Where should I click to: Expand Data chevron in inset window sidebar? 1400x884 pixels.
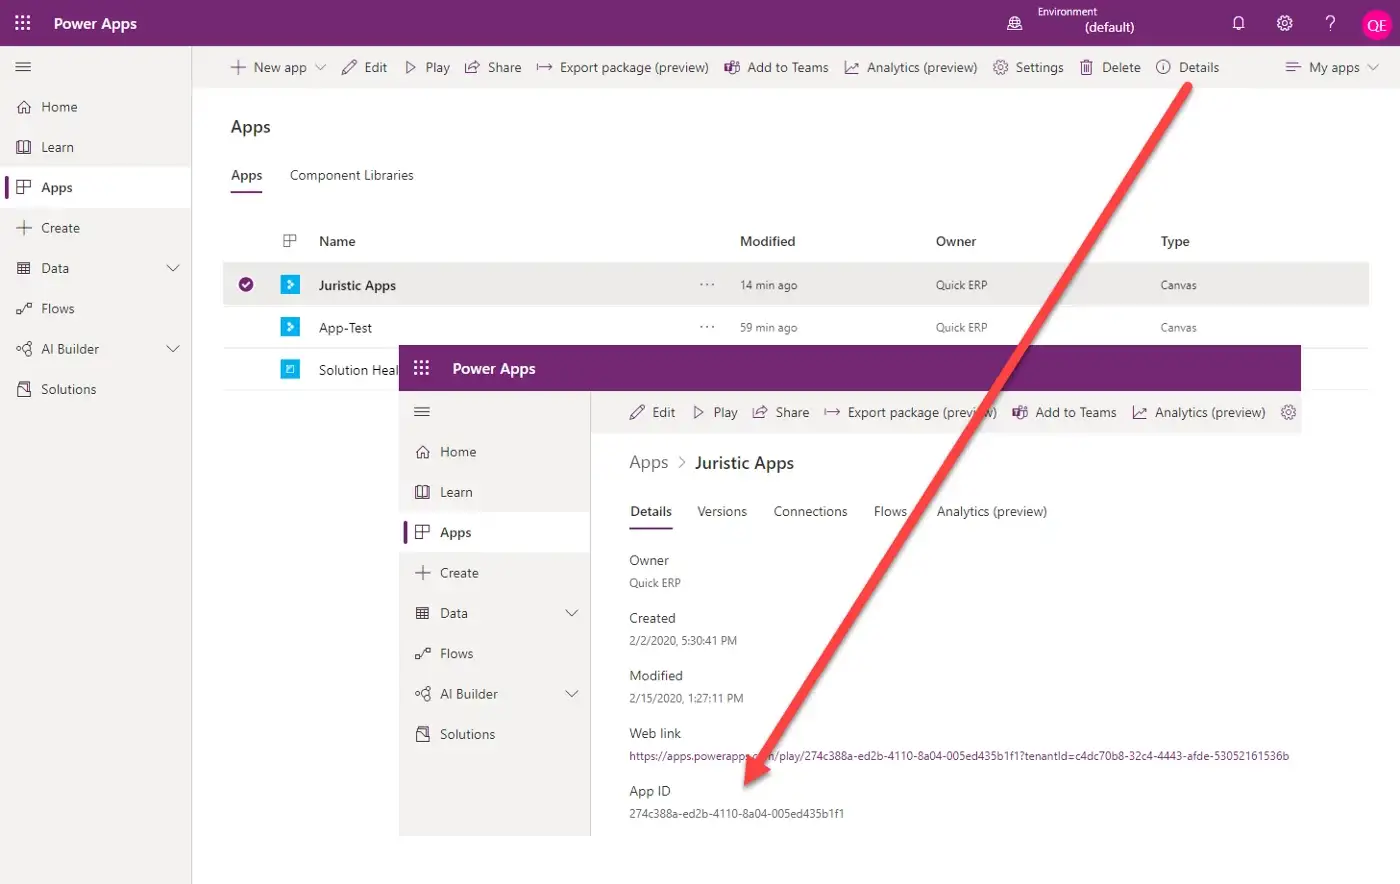click(571, 613)
